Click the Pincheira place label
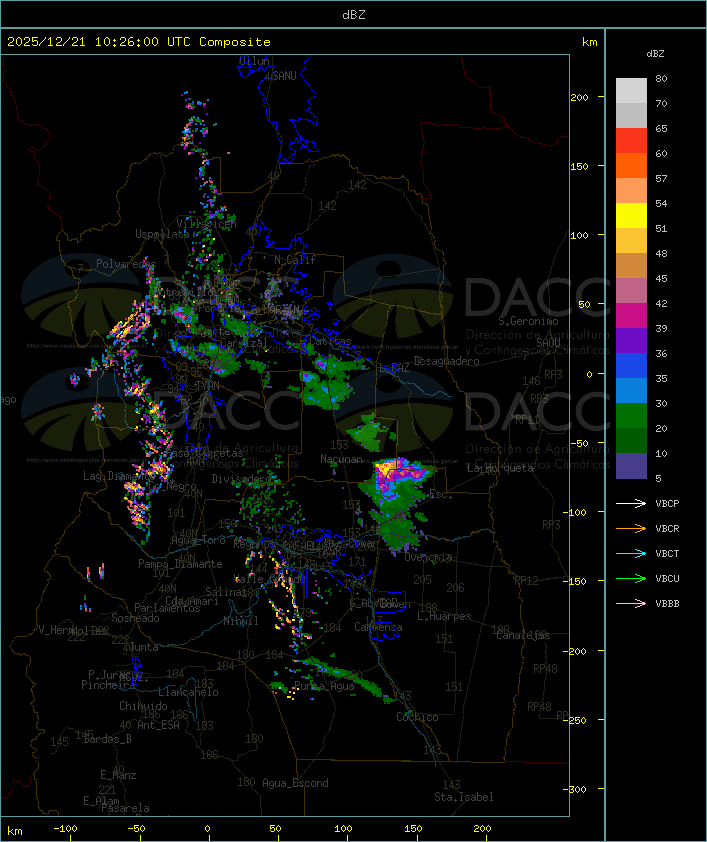This screenshot has height=842, width=707. tap(108, 685)
